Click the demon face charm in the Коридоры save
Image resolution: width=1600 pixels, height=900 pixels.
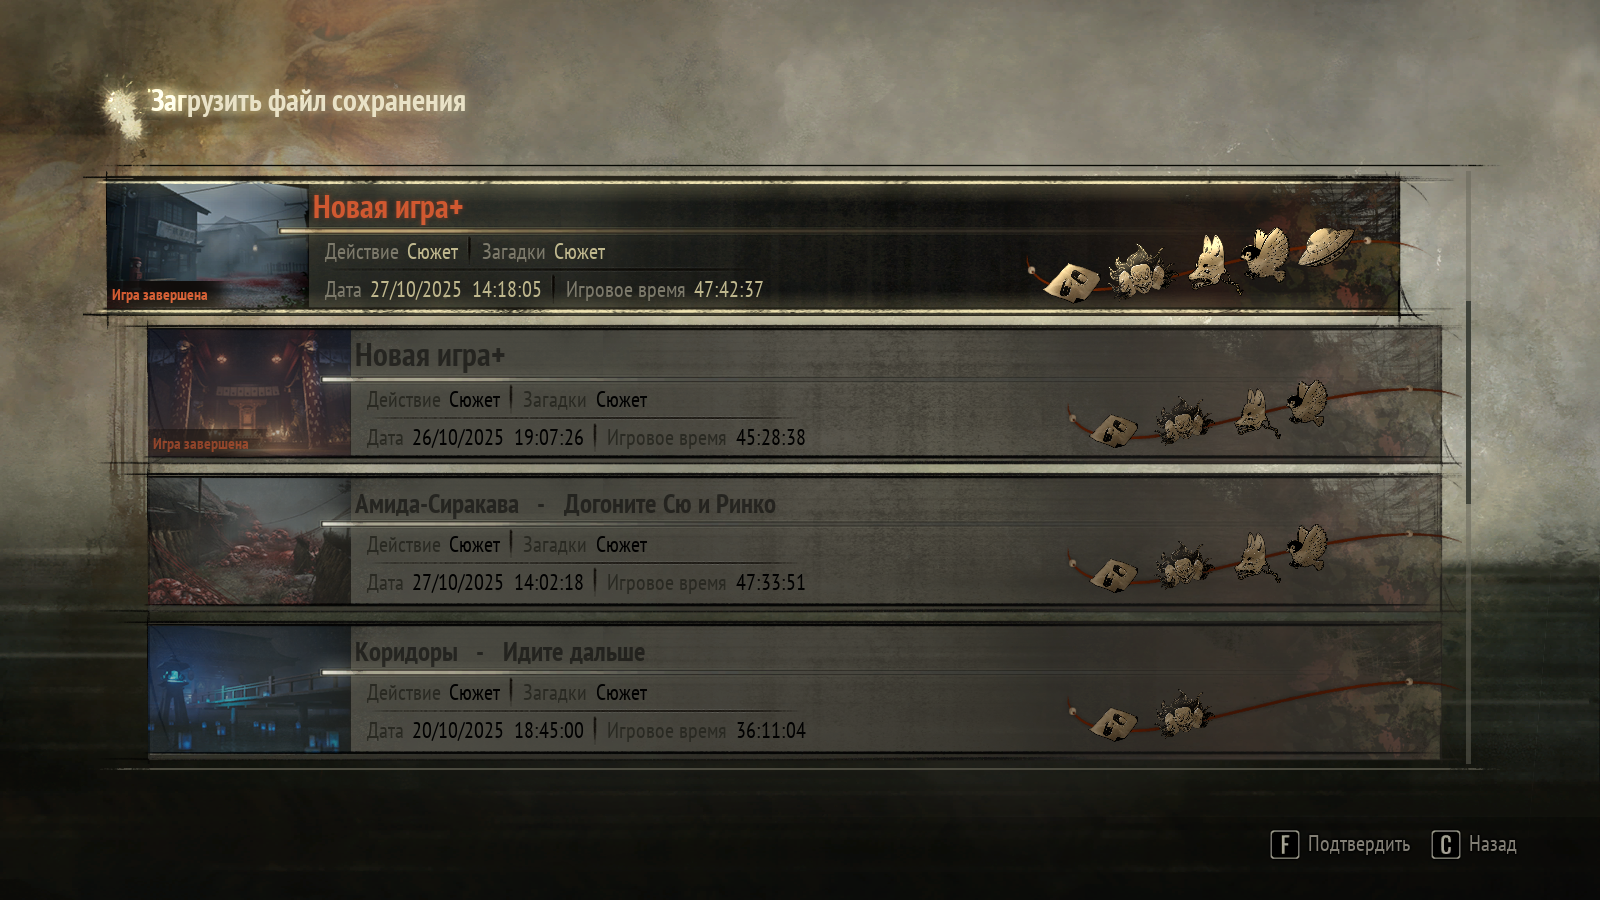click(1182, 714)
